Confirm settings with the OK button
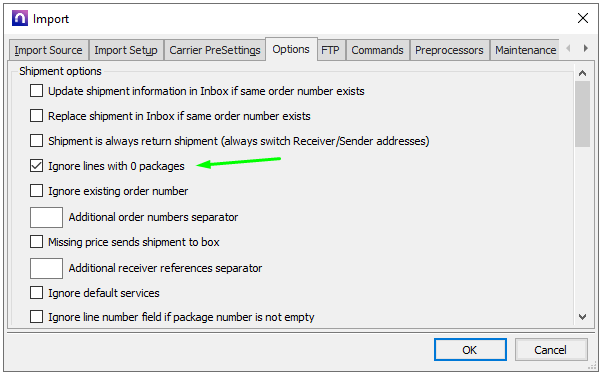Screen dimensions: 603x374 (470, 350)
